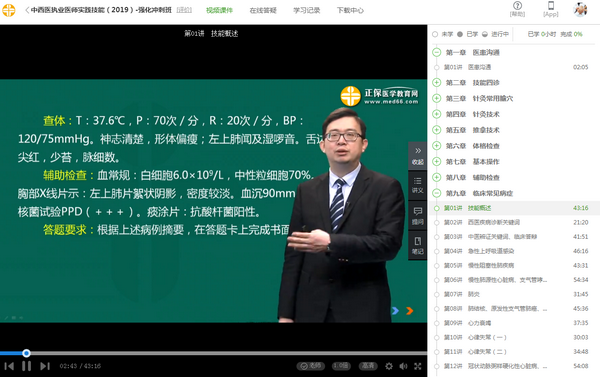The height and width of the screenshot is (377, 600).
Task: Click the 已学 legend indicator
Action: (460, 34)
